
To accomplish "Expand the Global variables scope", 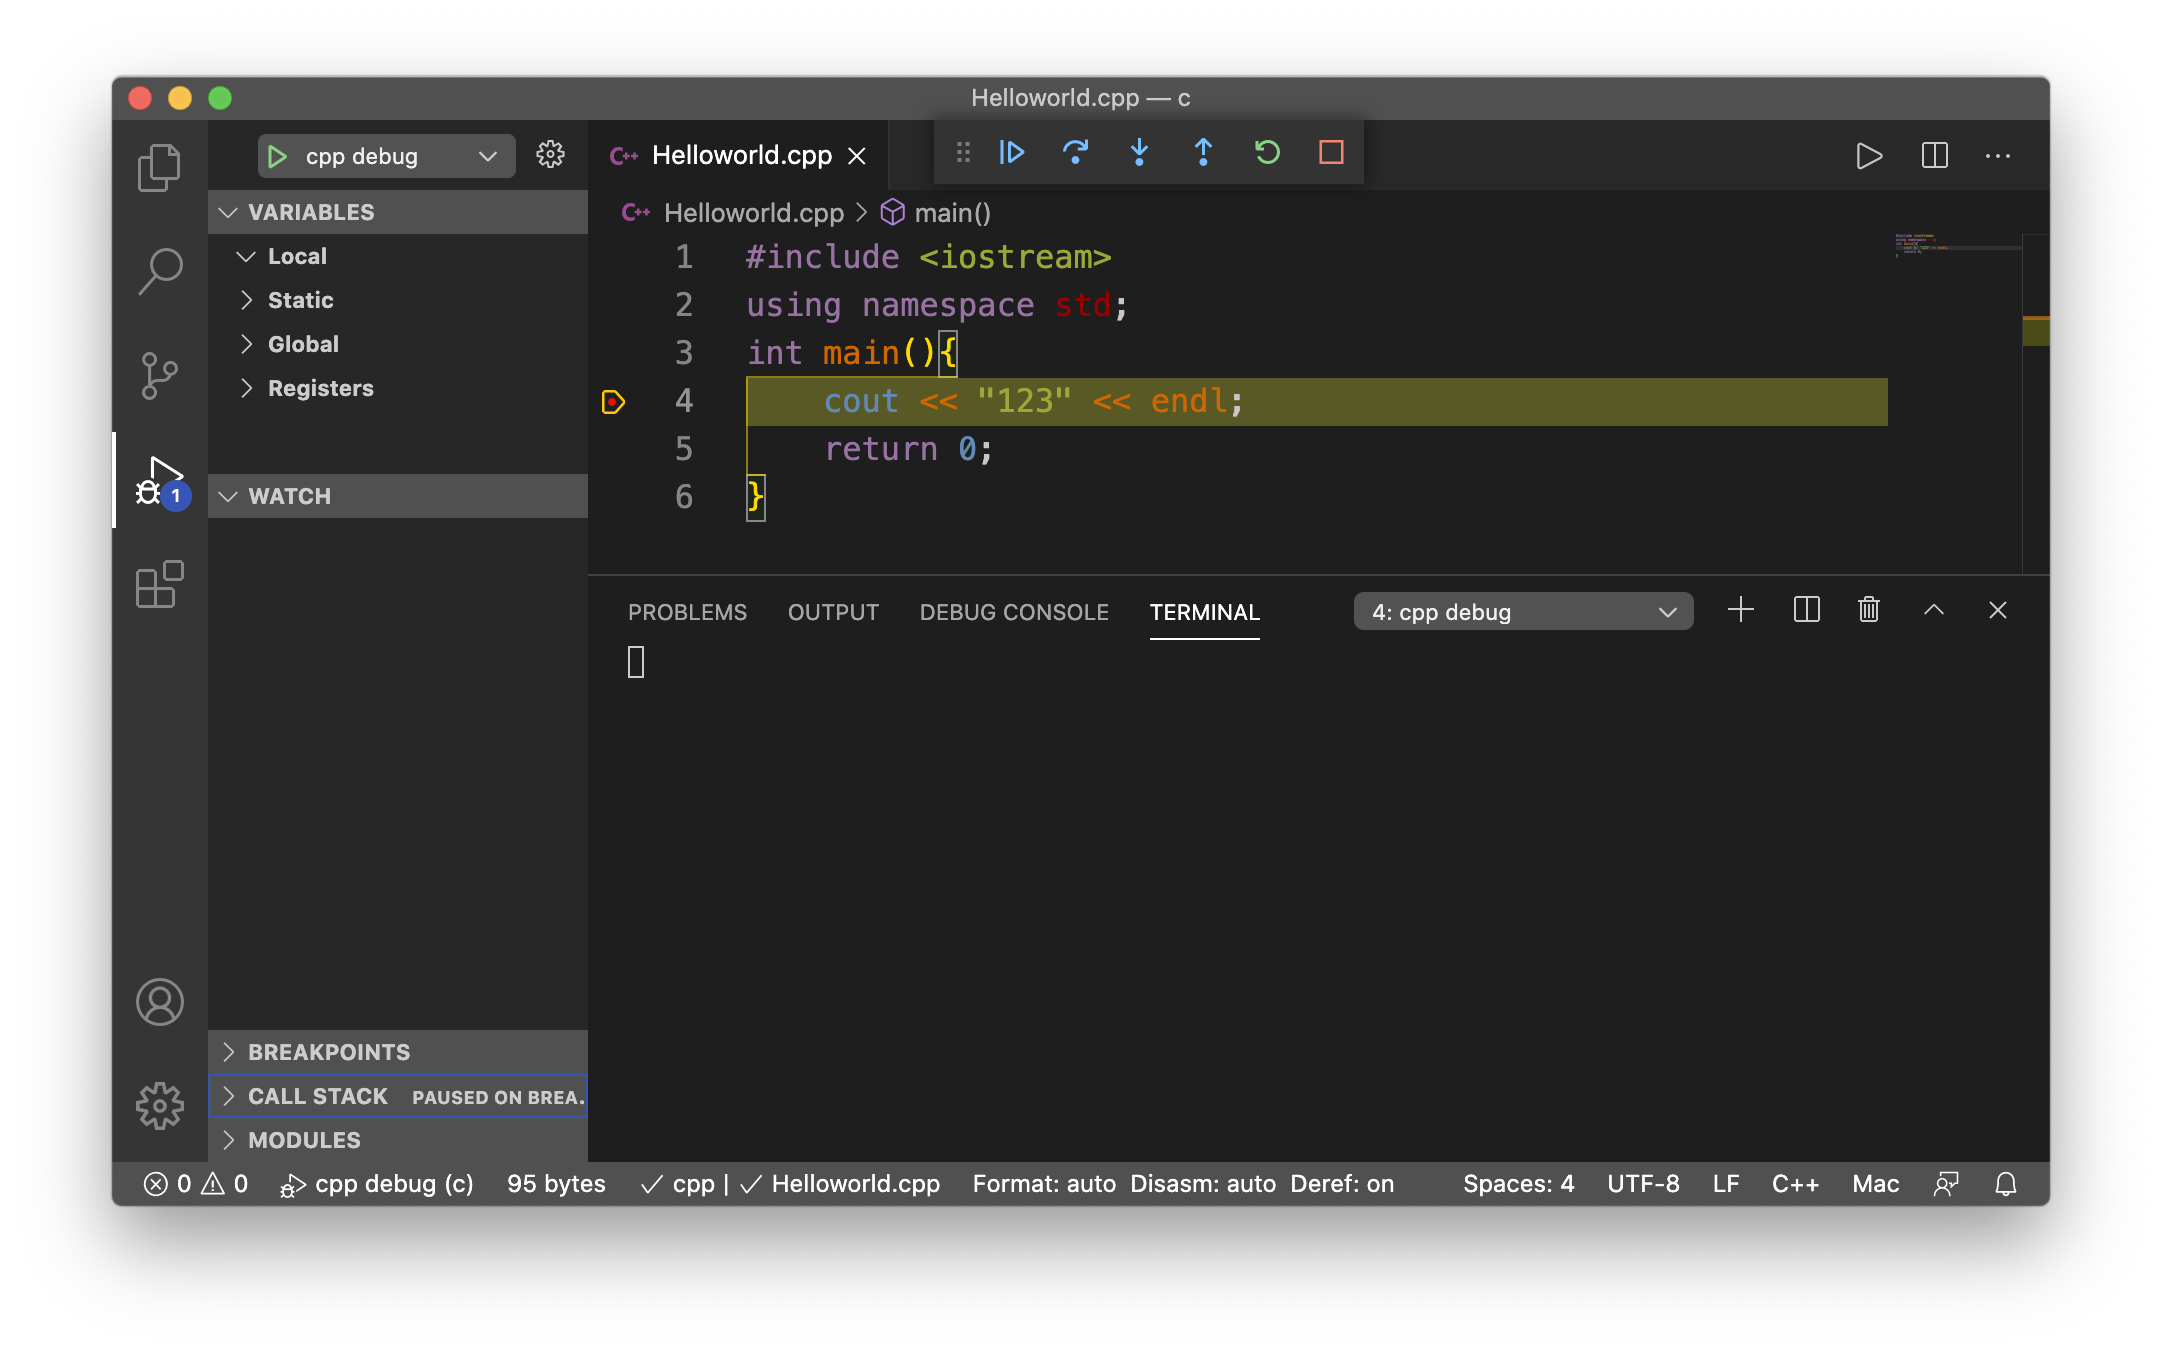I will (398, 344).
